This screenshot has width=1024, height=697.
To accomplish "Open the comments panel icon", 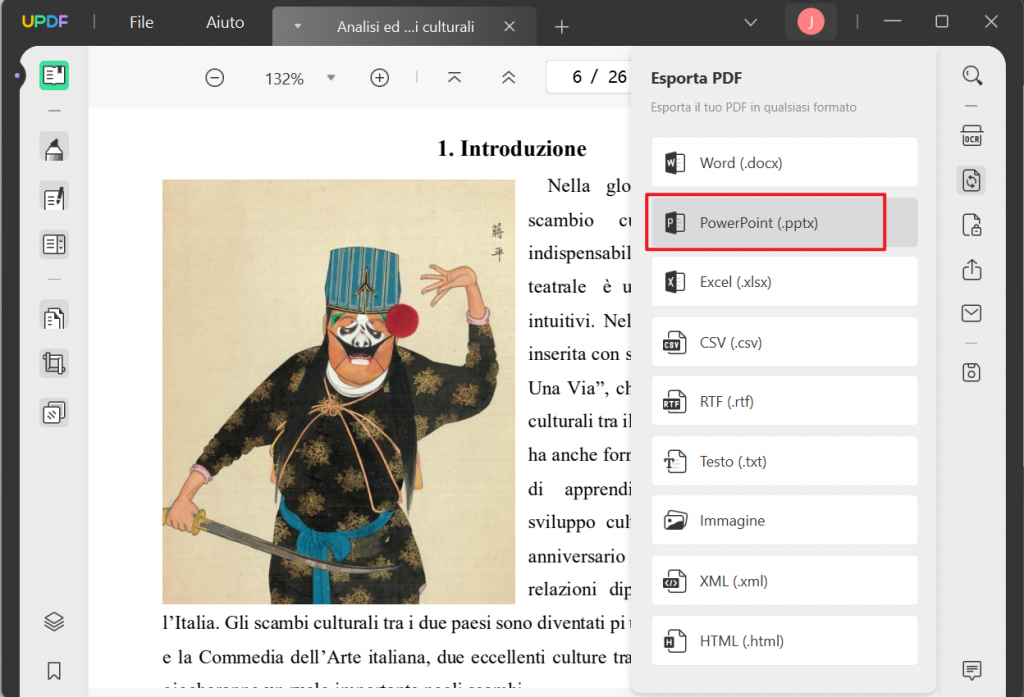I will (x=972, y=670).
